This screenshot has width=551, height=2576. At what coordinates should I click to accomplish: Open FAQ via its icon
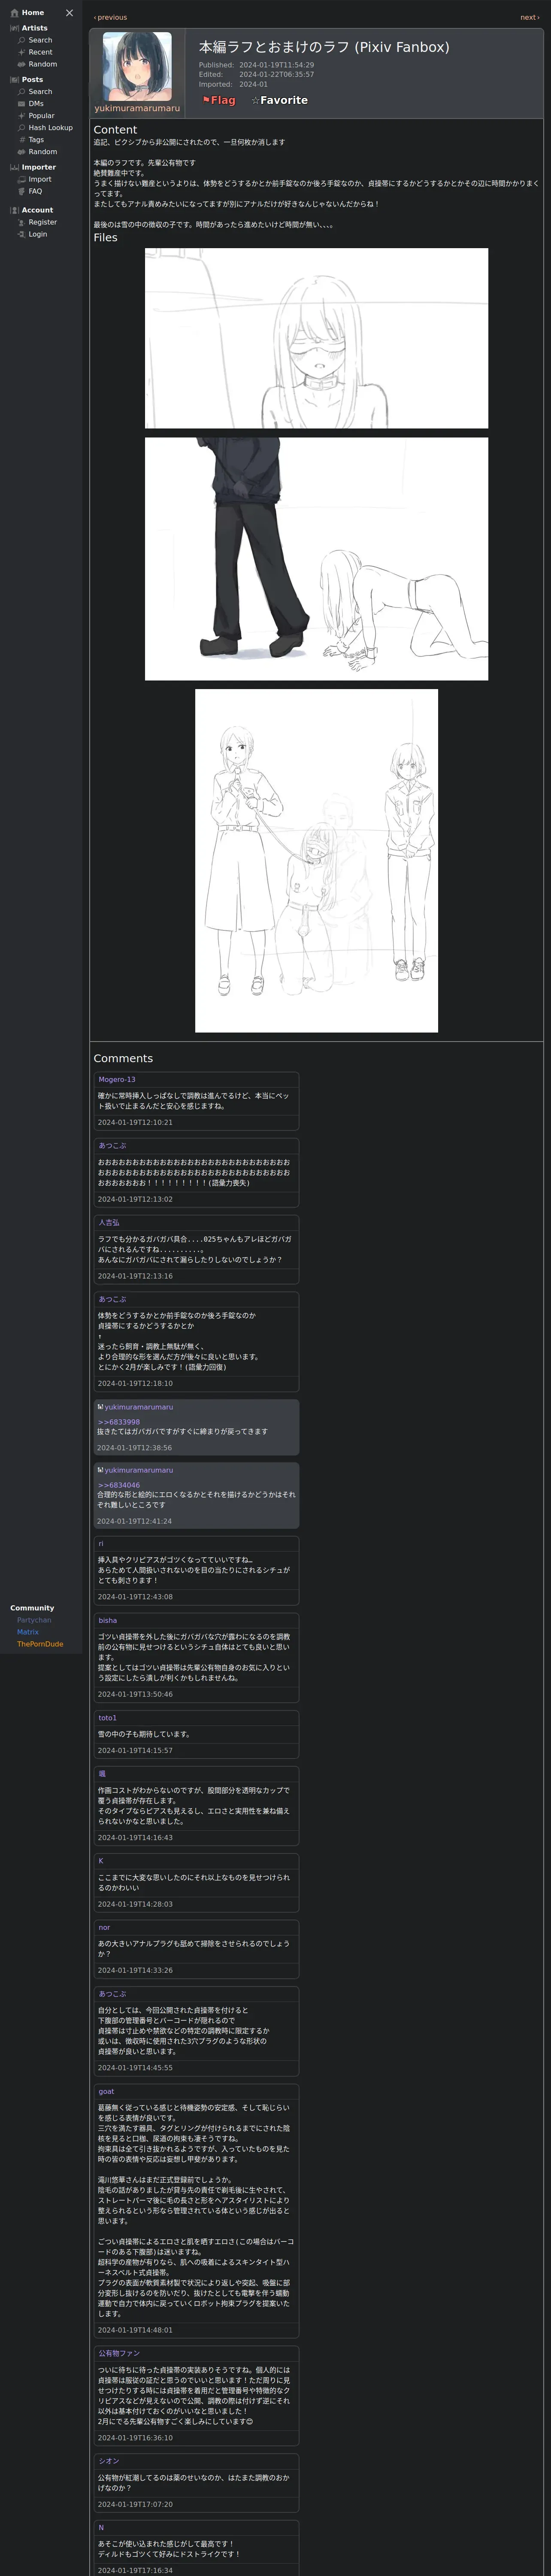coord(21,191)
